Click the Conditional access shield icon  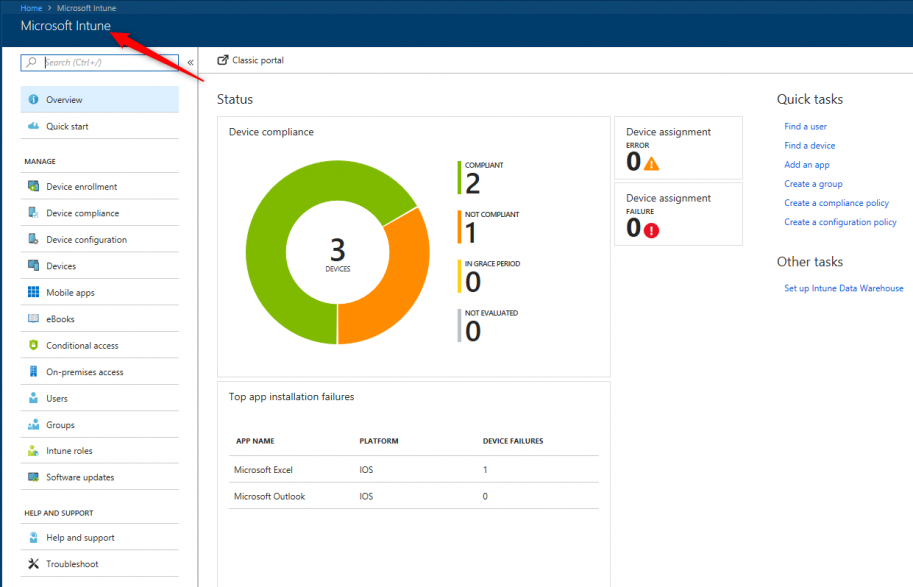pos(33,346)
